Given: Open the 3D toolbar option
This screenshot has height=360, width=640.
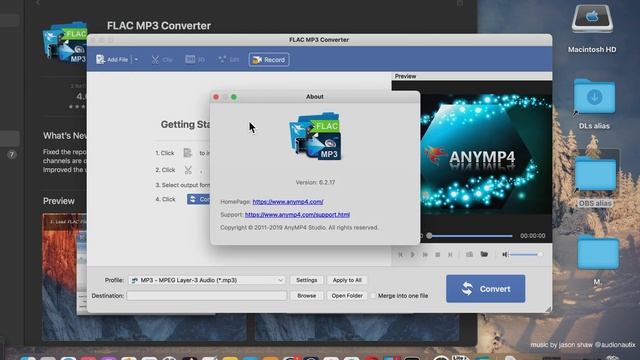Looking at the screenshot, I should tap(195, 60).
